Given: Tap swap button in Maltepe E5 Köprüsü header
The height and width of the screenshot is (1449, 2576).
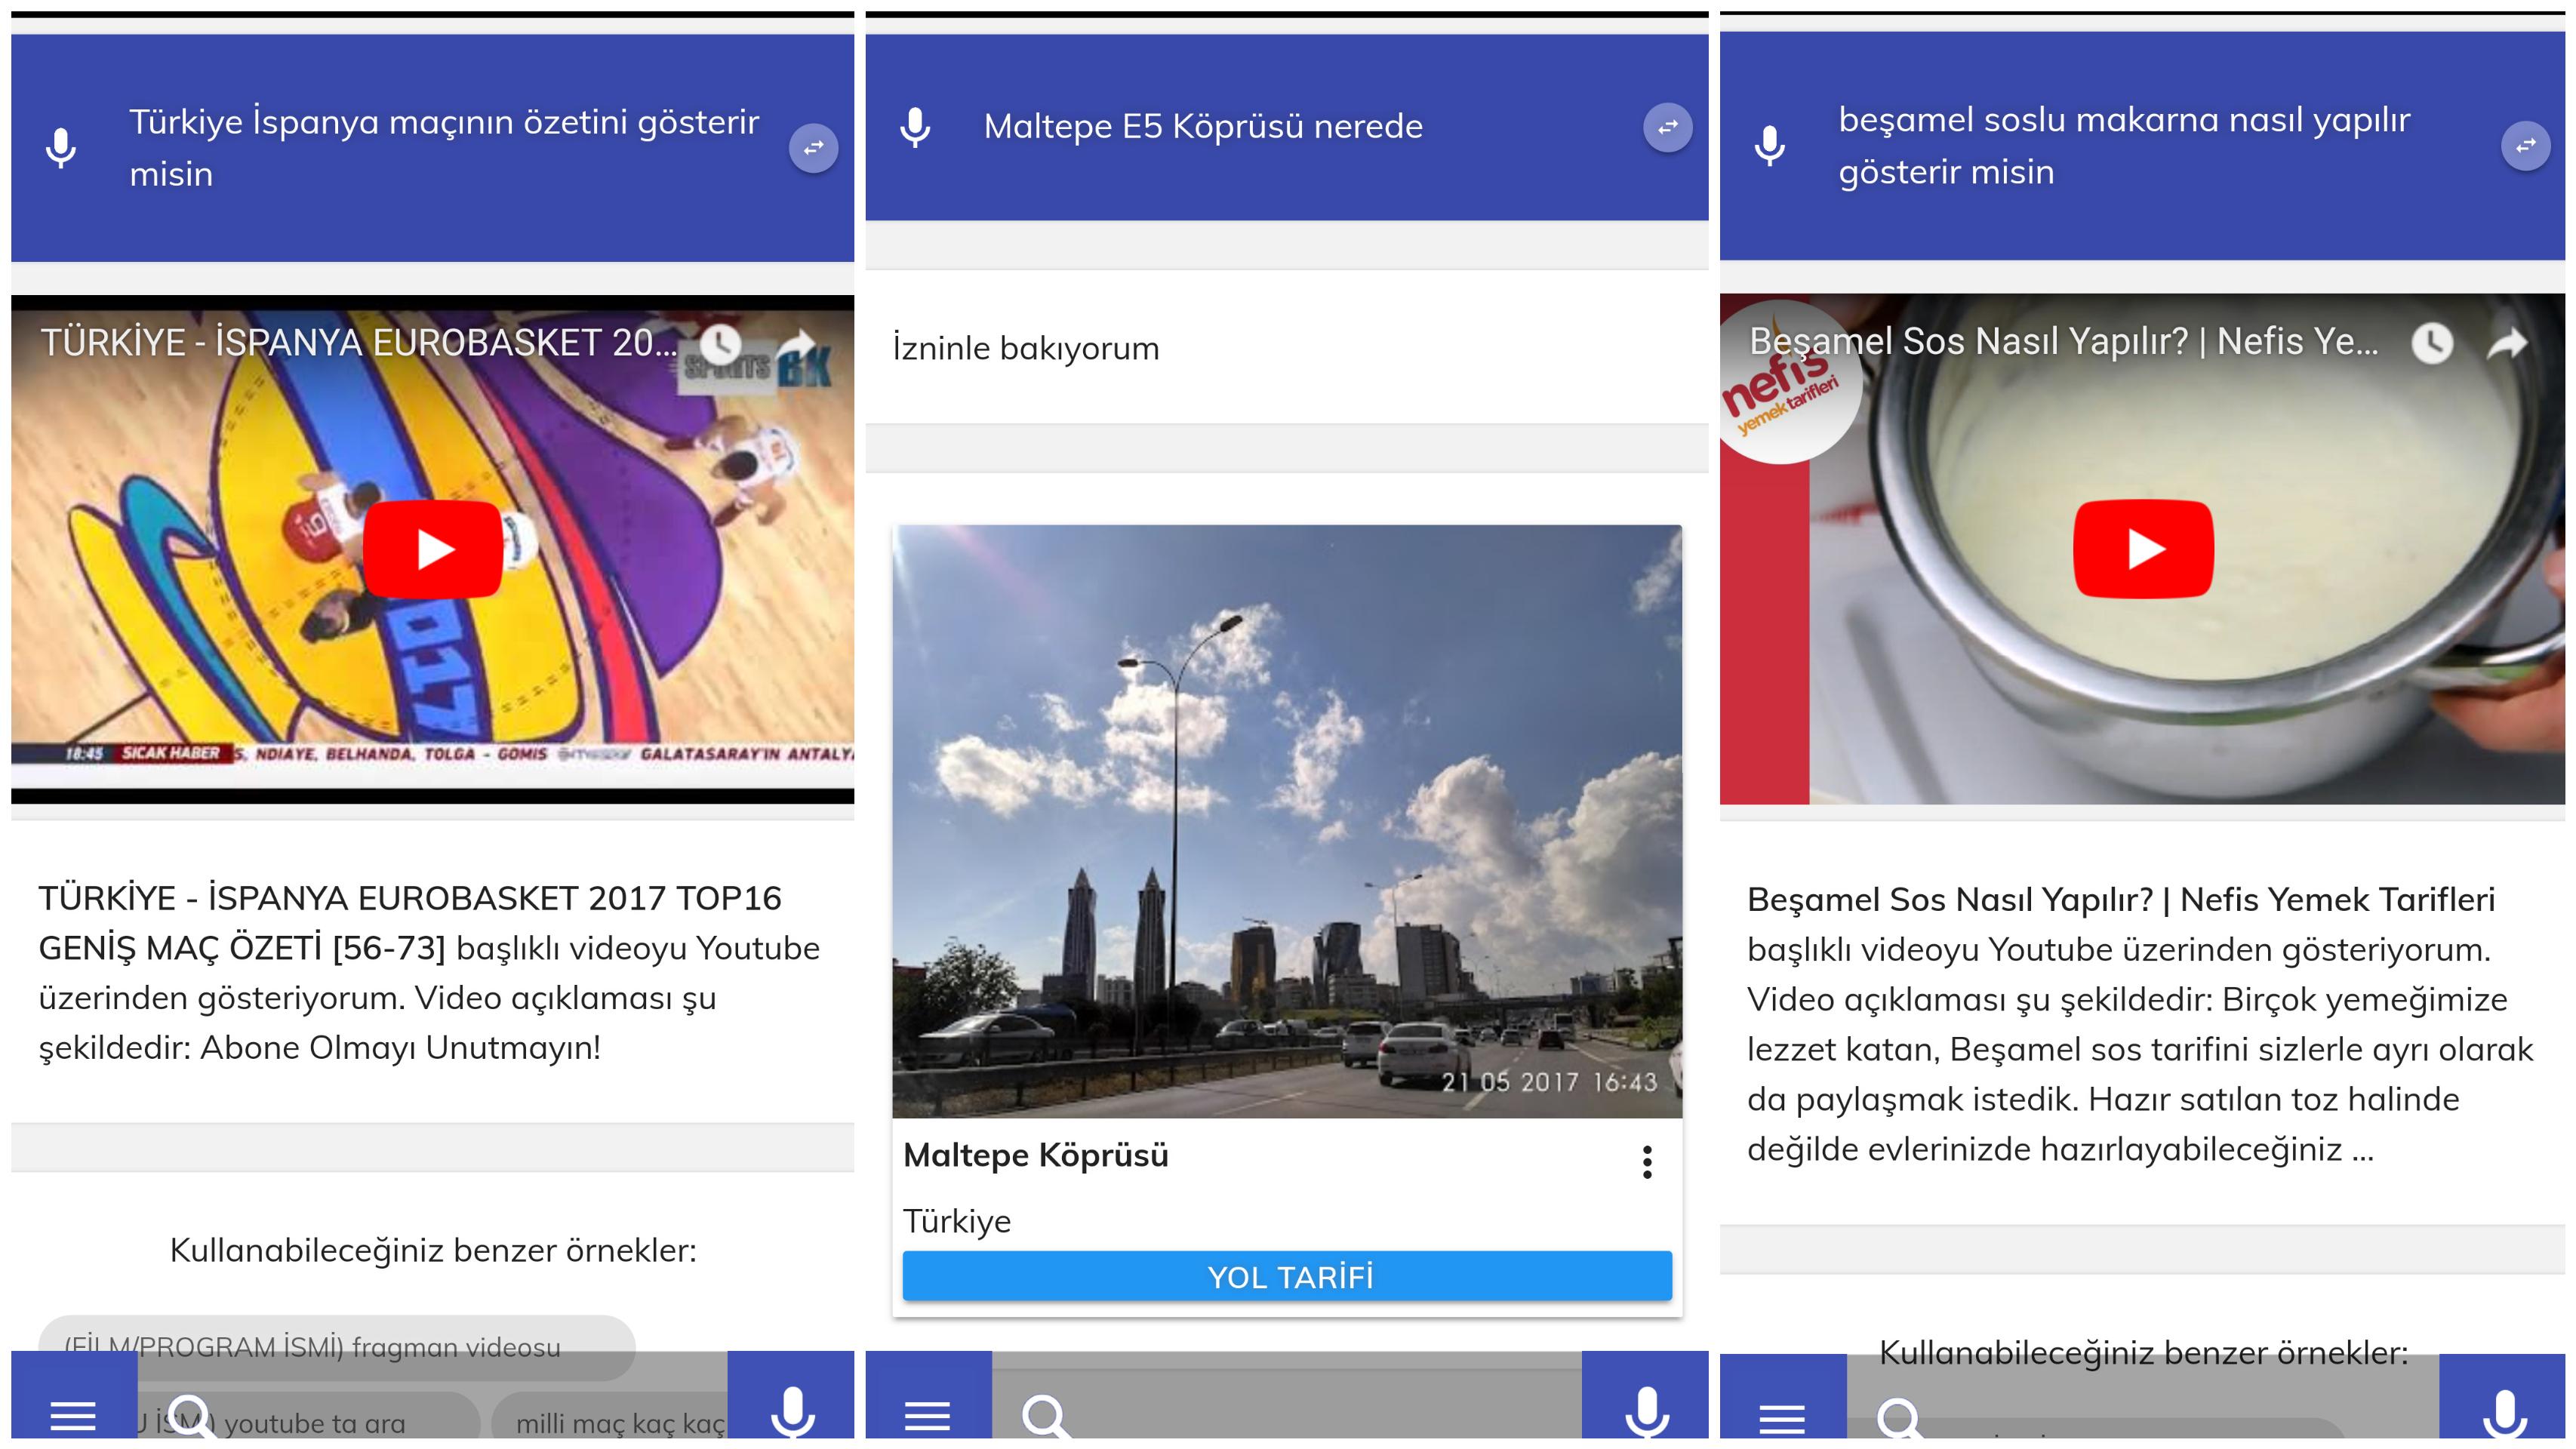Looking at the screenshot, I should pyautogui.click(x=1667, y=127).
